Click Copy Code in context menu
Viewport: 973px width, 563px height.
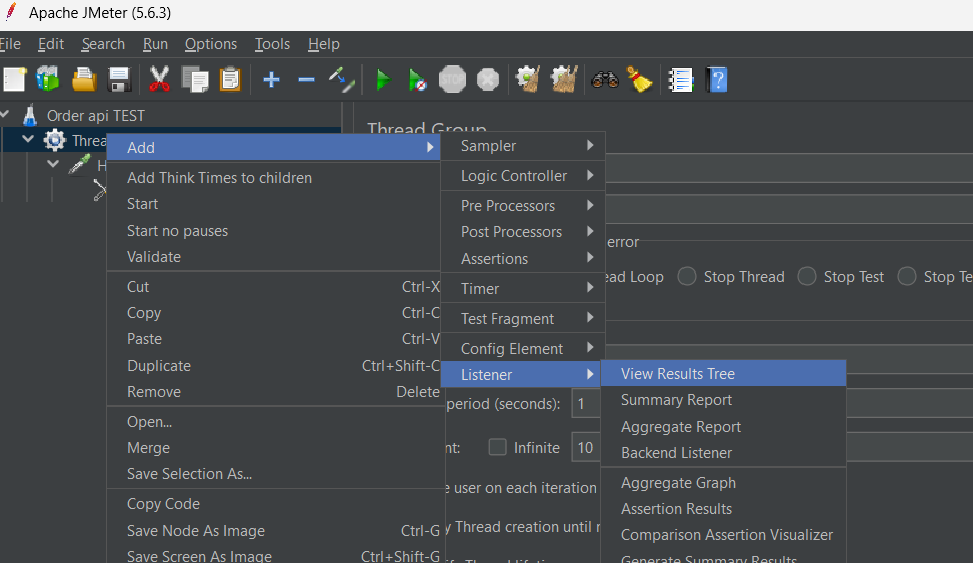(x=274, y=503)
